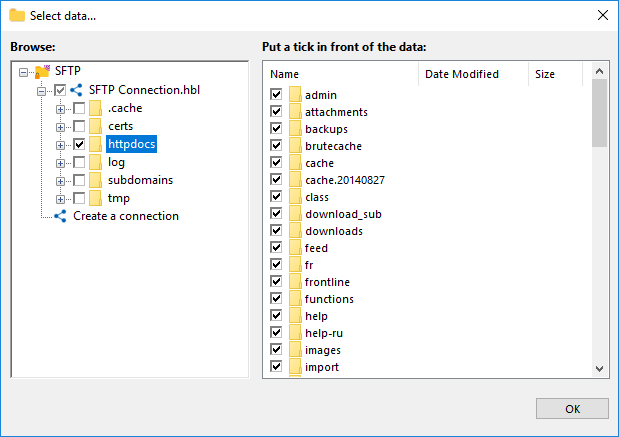This screenshot has width=619, height=437.
Task: Sort by the Name column header
Action: coord(340,74)
